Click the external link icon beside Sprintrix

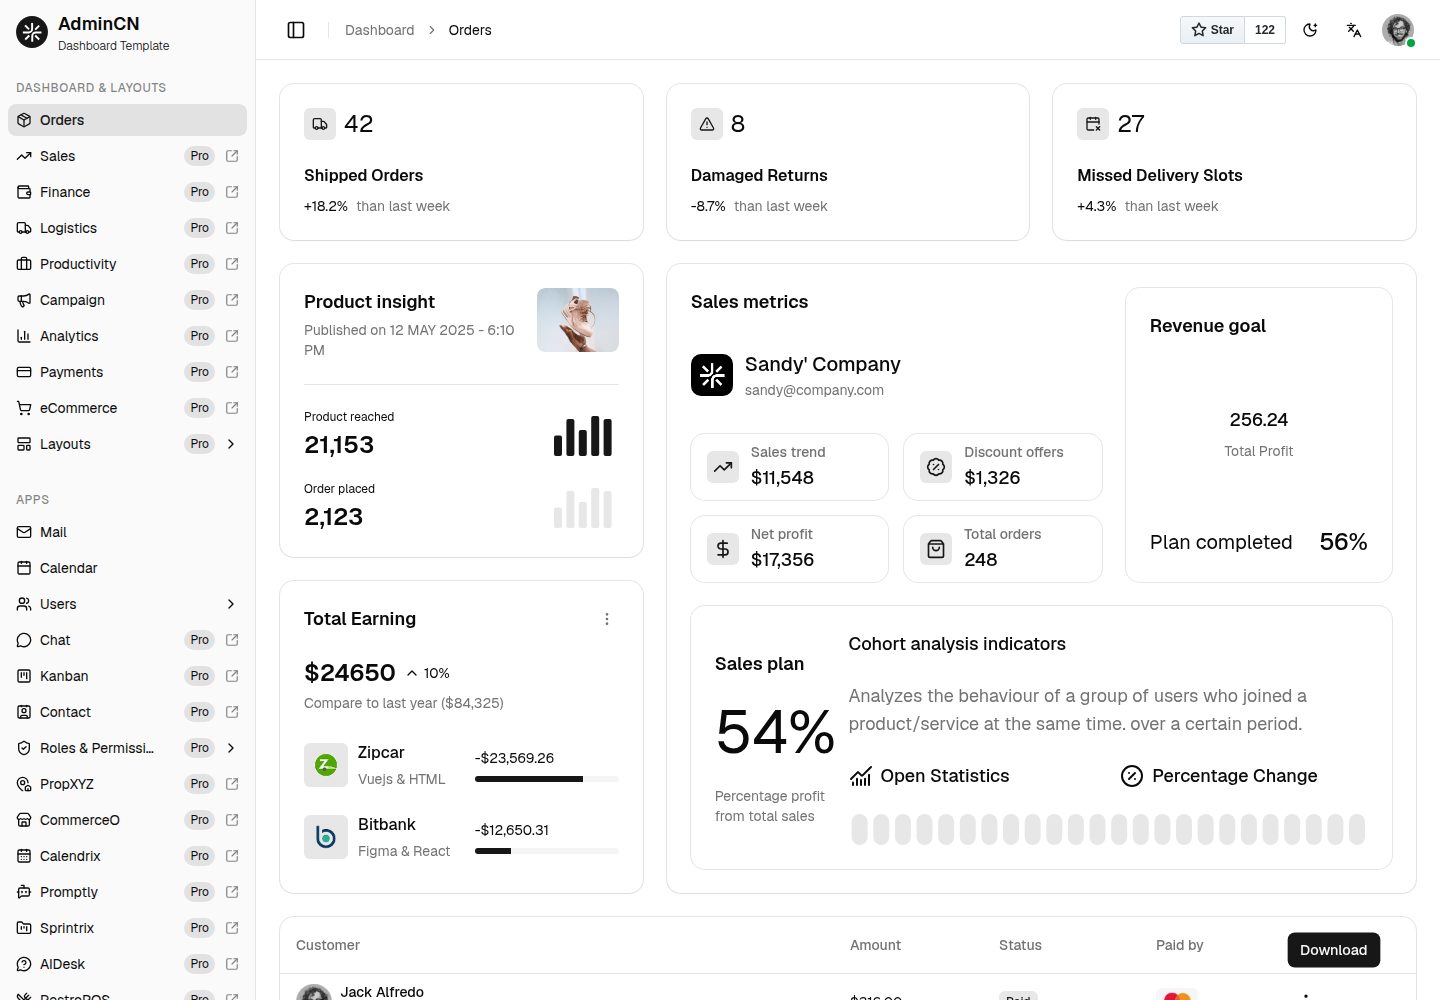pos(232,928)
